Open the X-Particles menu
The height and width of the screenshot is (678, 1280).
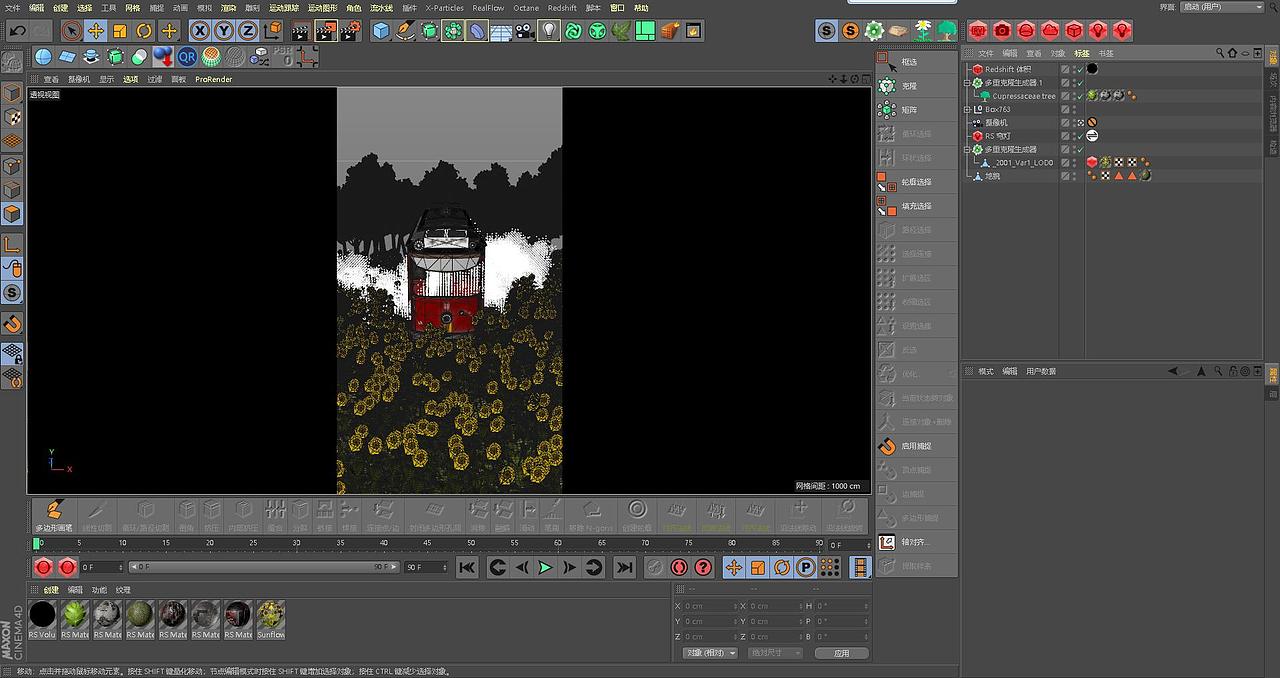[x=445, y=7]
